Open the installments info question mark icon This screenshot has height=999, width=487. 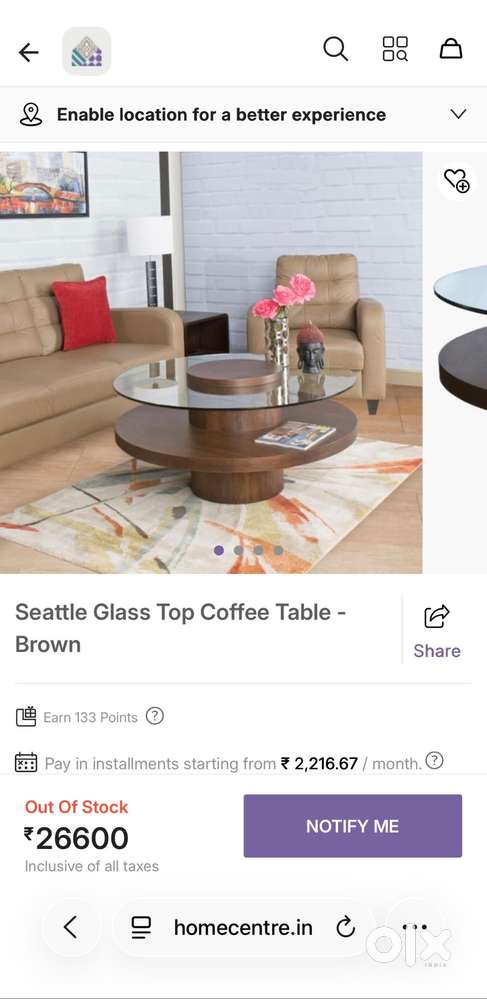point(434,760)
